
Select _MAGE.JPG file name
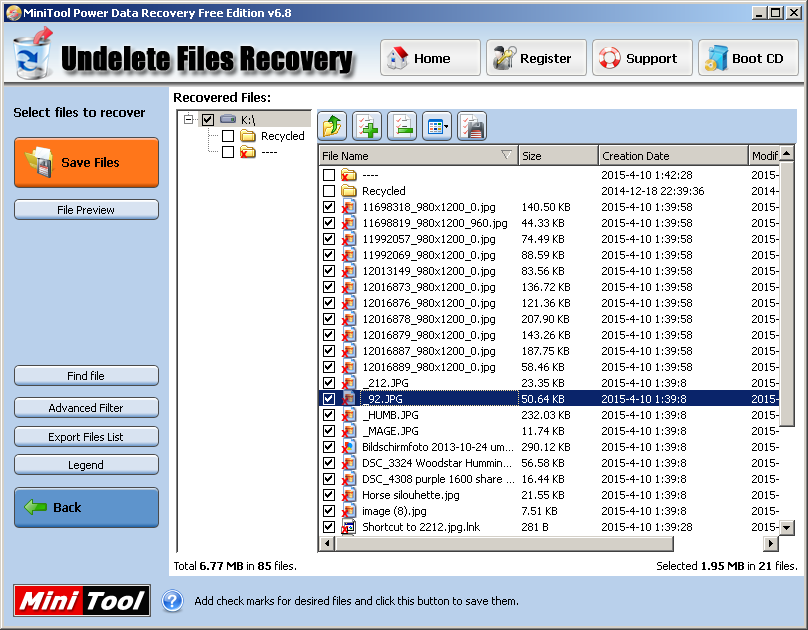[x=390, y=431]
